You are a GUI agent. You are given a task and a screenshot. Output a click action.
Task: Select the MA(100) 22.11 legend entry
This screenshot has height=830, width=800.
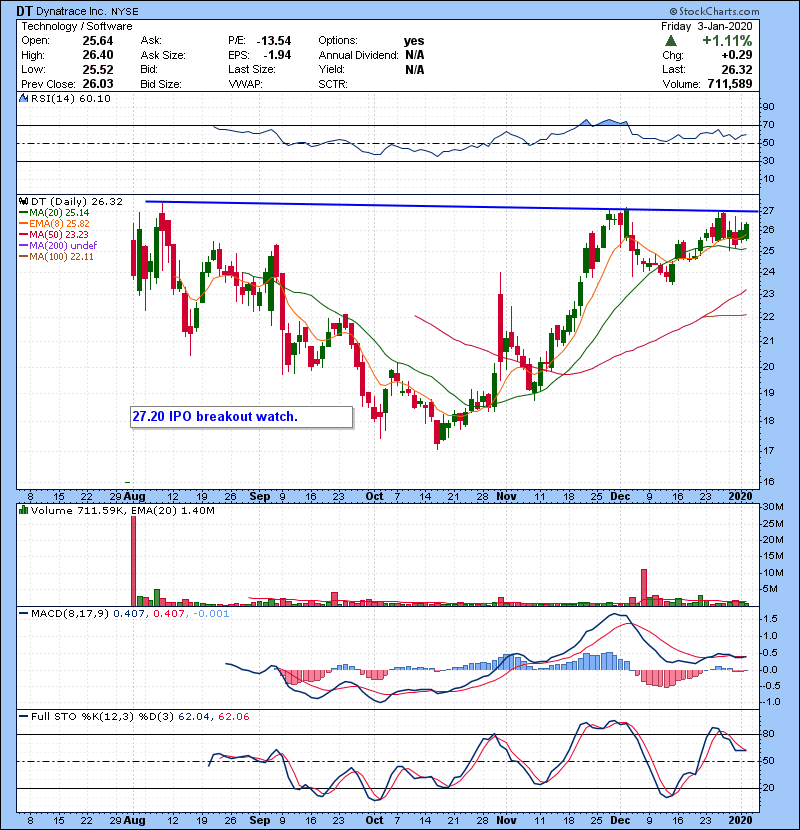click(56, 257)
